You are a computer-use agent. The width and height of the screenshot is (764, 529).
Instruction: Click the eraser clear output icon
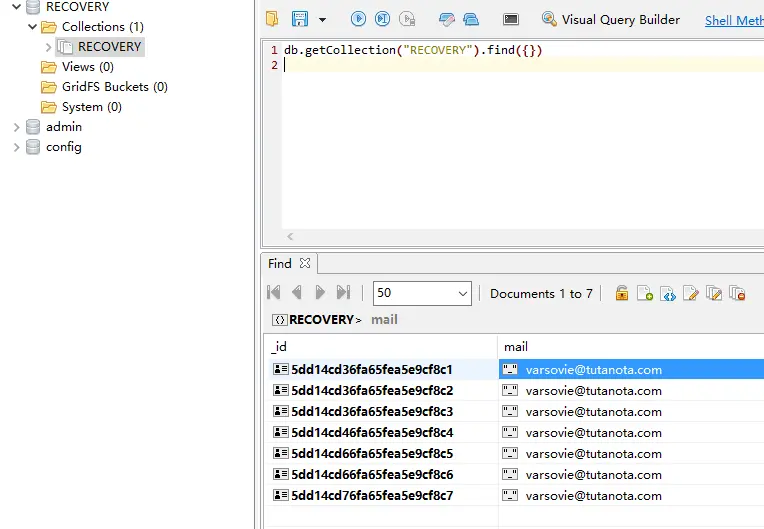[x=446, y=19]
